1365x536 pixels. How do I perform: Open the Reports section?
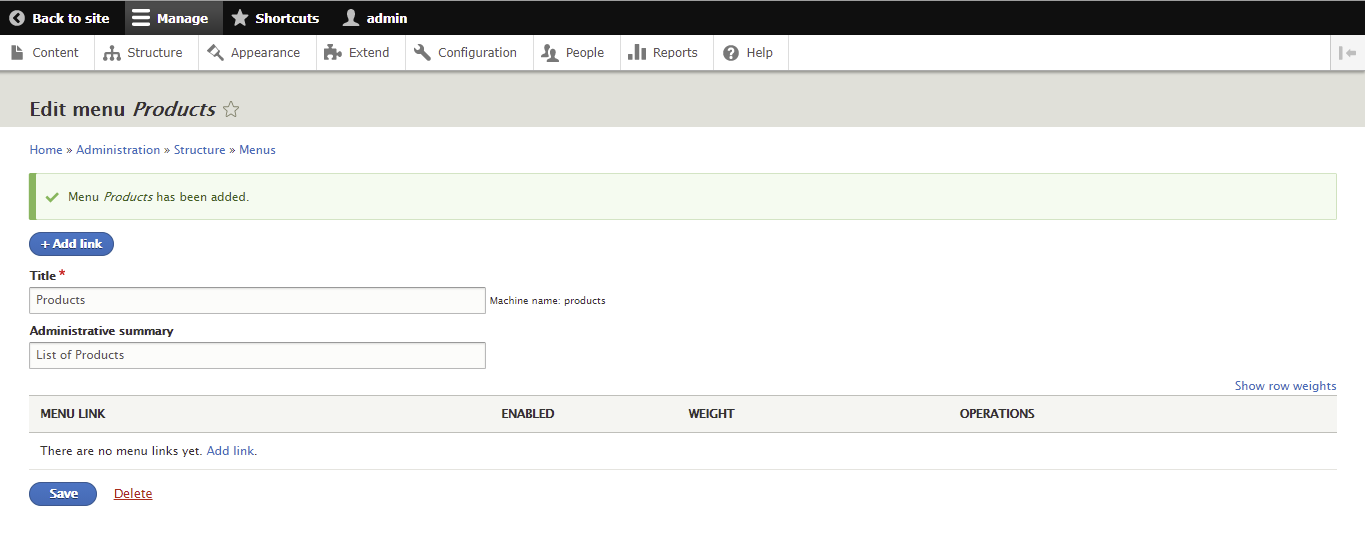[x=664, y=53]
